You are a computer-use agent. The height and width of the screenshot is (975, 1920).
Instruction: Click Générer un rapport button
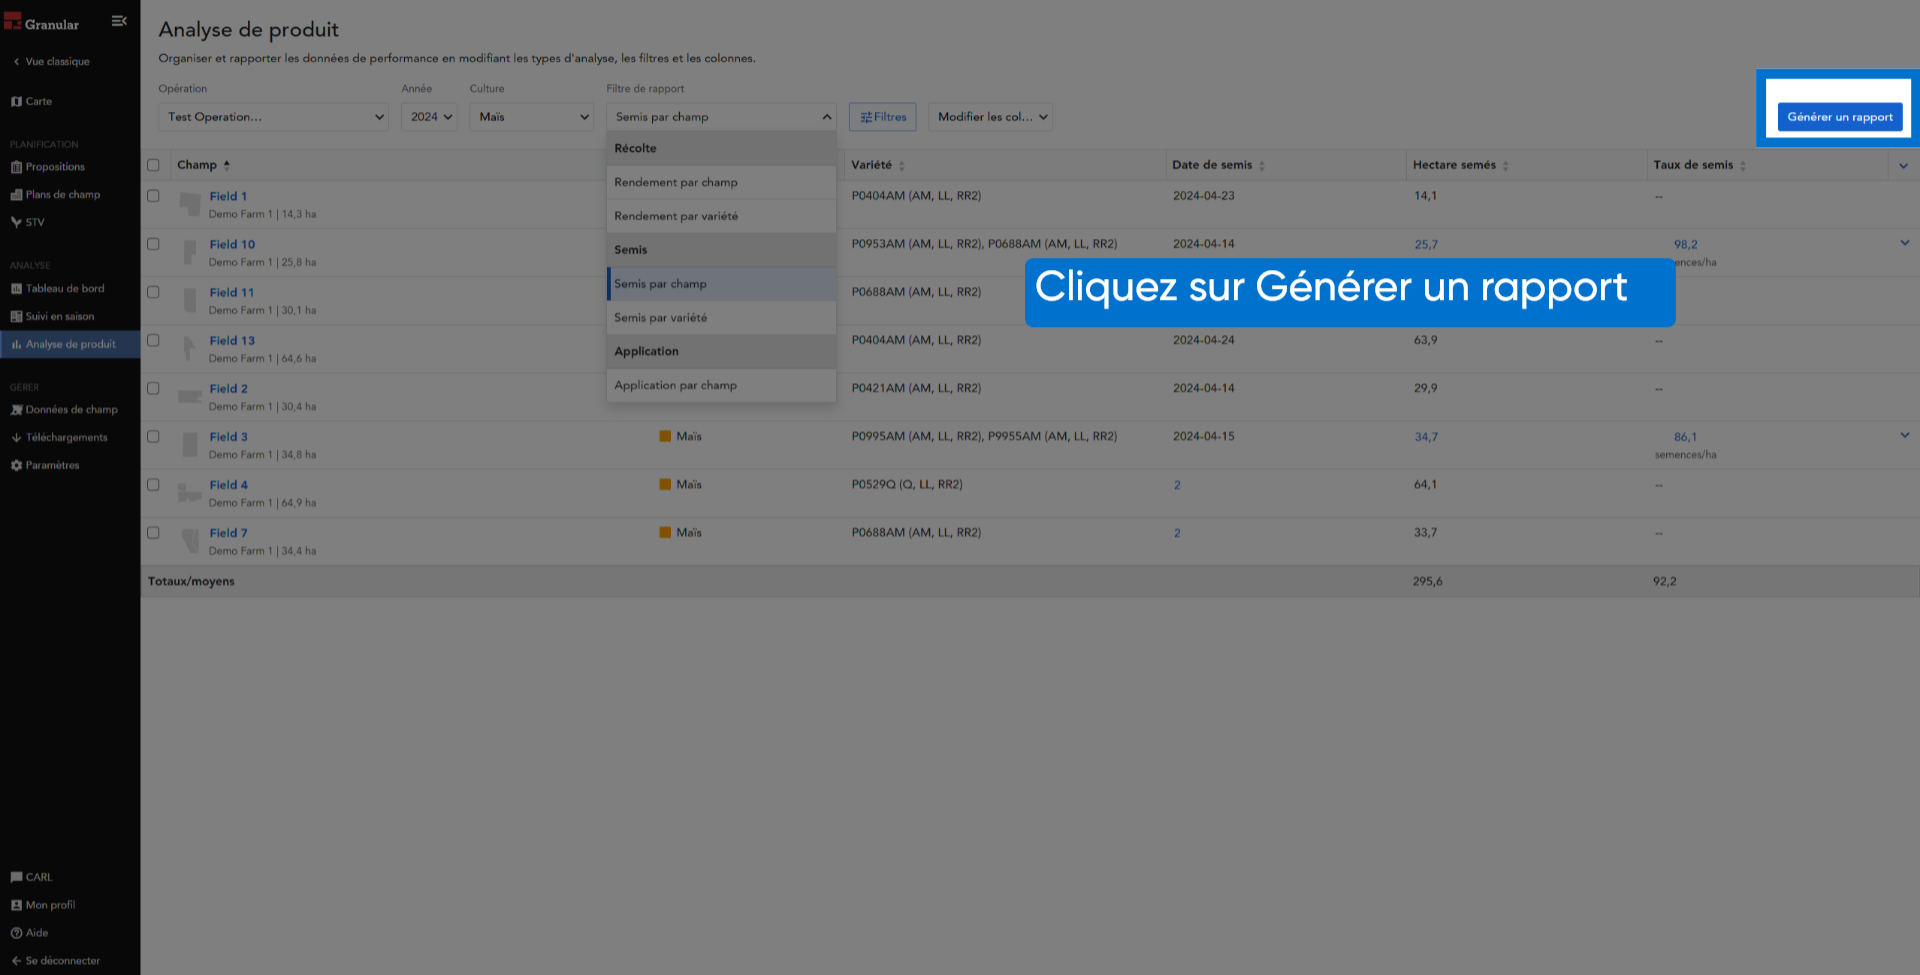point(1840,117)
